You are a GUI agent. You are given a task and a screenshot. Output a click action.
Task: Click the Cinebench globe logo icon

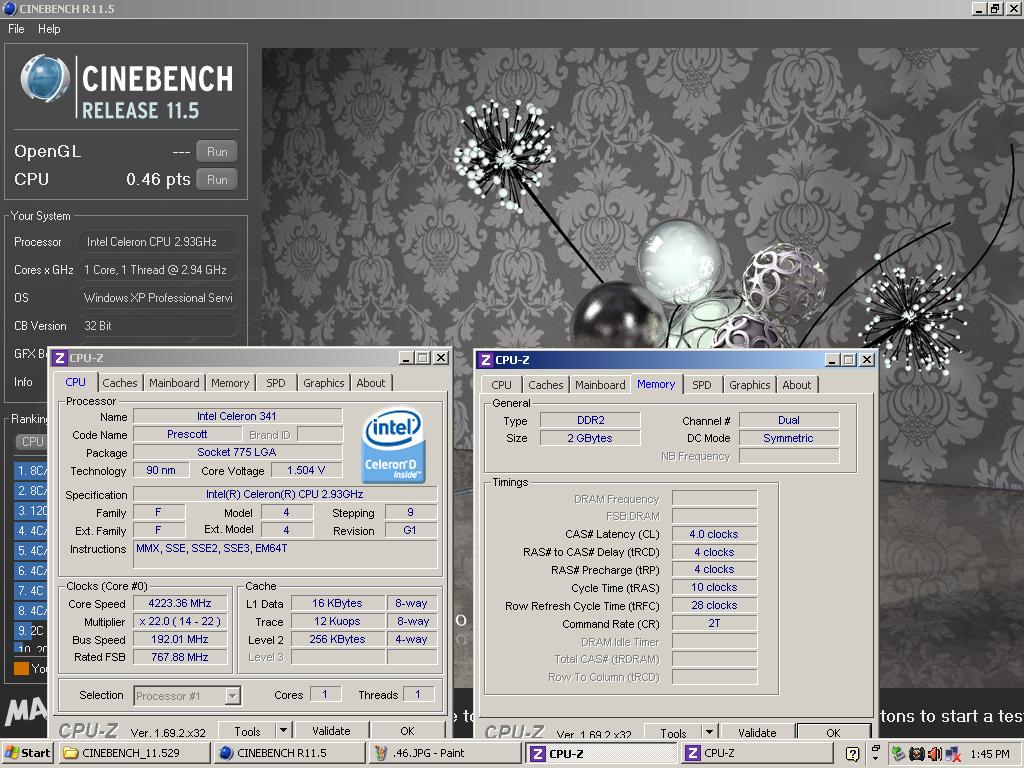pos(45,78)
